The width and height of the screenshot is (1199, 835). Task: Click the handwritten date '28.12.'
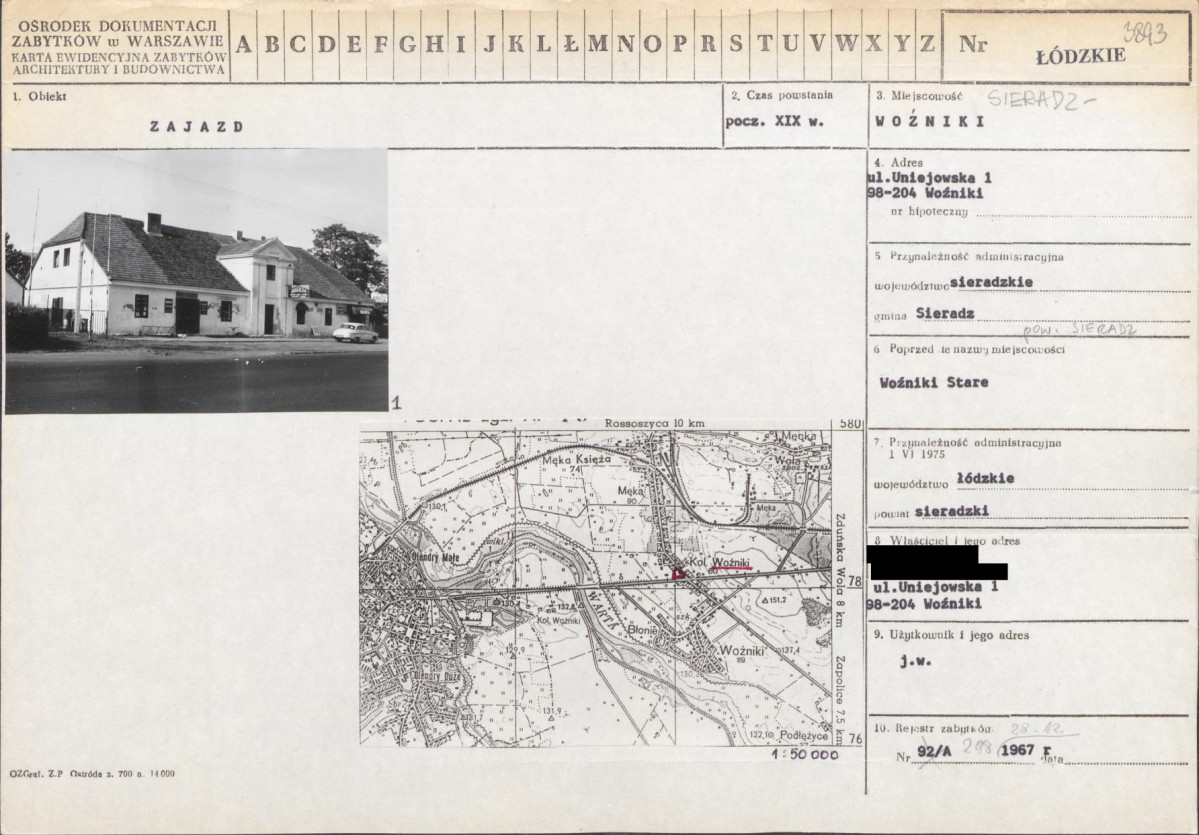coord(1038,729)
